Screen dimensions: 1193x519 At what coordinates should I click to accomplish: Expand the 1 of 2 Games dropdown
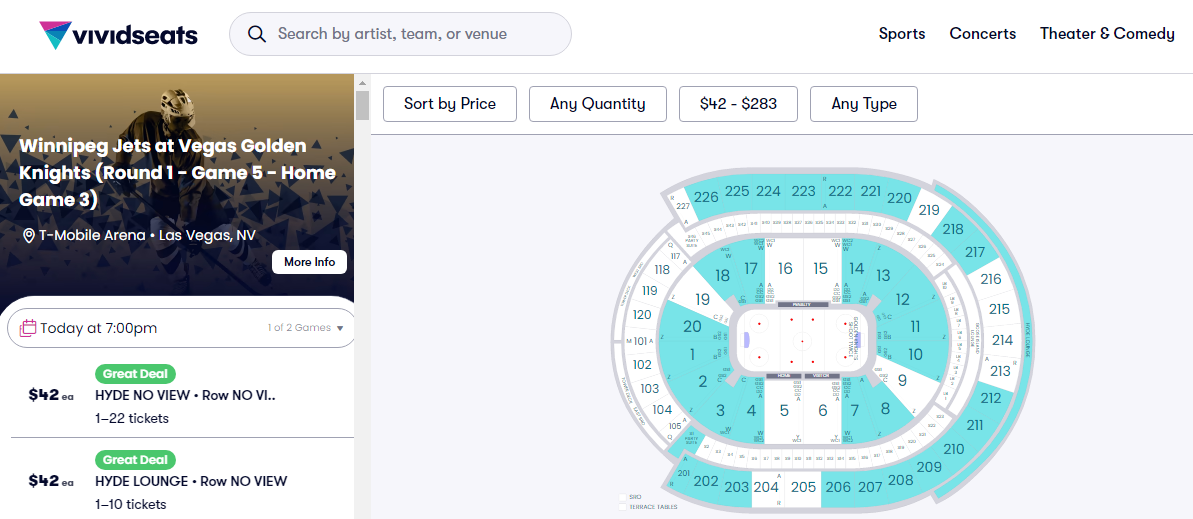(x=306, y=328)
